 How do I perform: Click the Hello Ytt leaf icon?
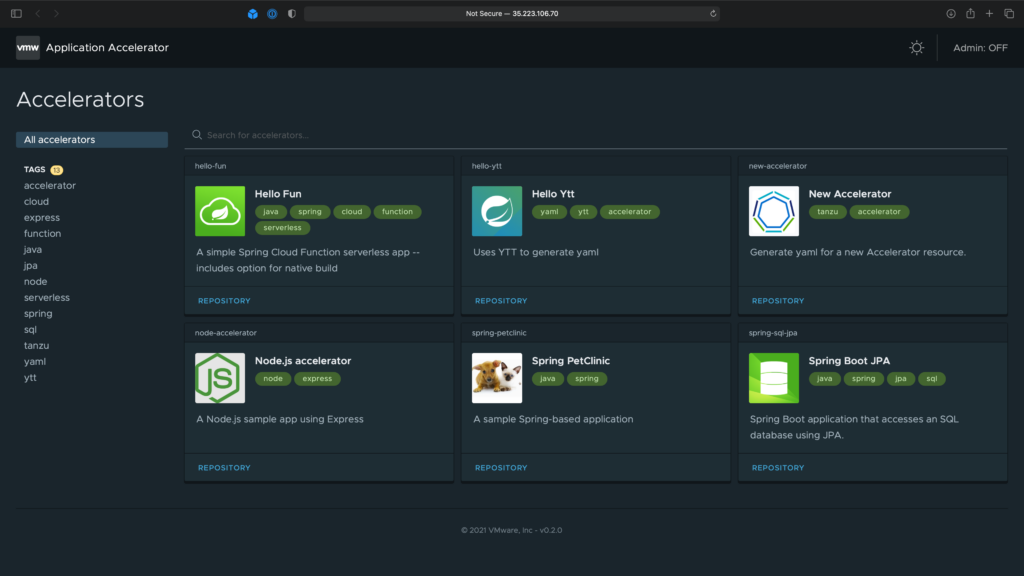click(x=497, y=211)
